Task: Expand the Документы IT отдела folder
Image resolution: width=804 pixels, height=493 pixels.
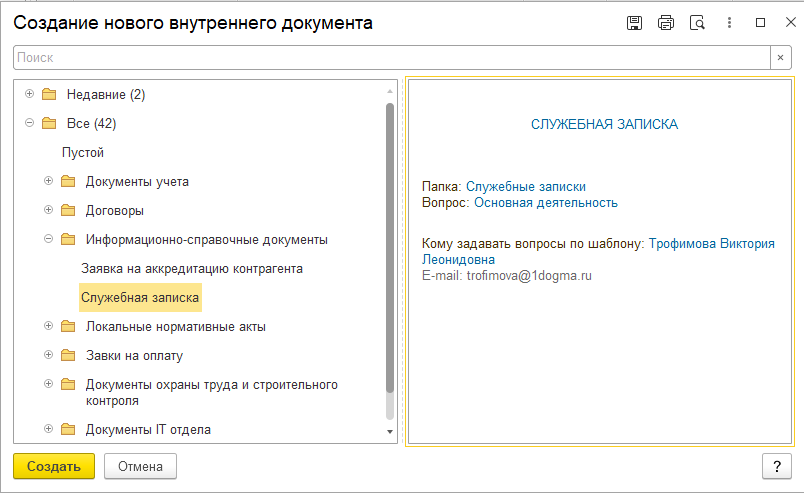Action: click(x=49, y=430)
